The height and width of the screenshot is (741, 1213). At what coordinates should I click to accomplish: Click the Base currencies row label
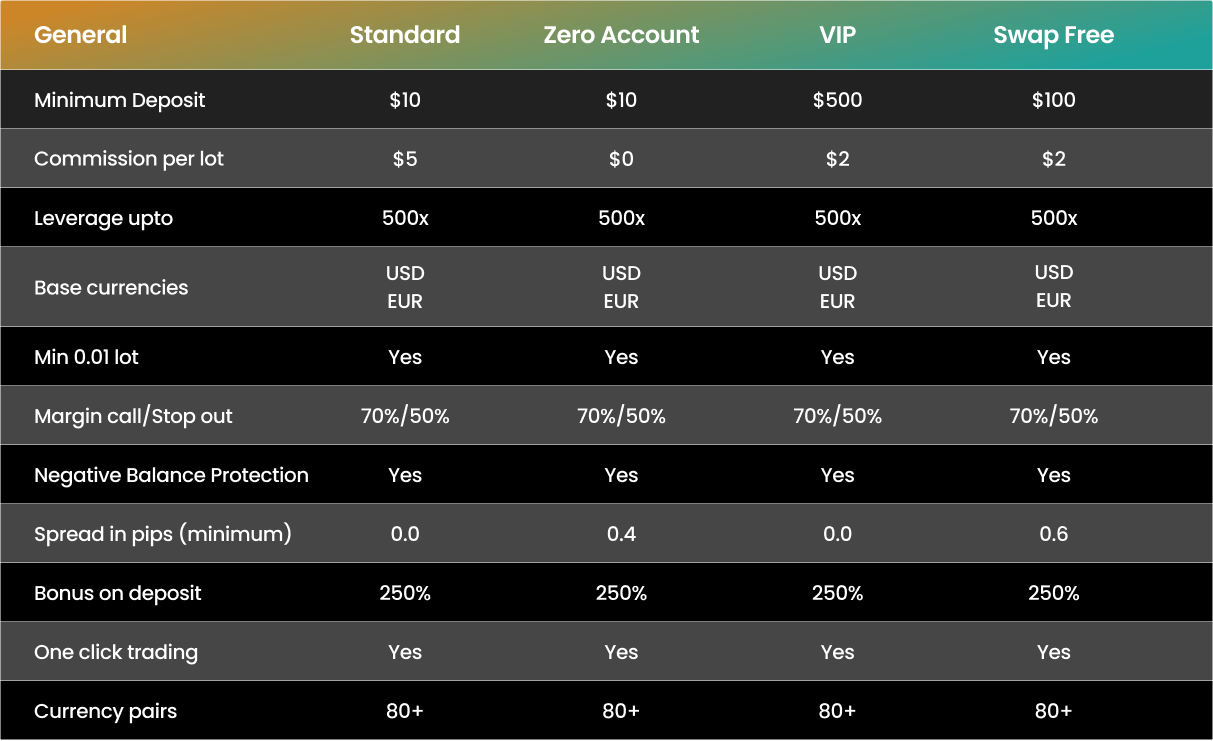111,287
